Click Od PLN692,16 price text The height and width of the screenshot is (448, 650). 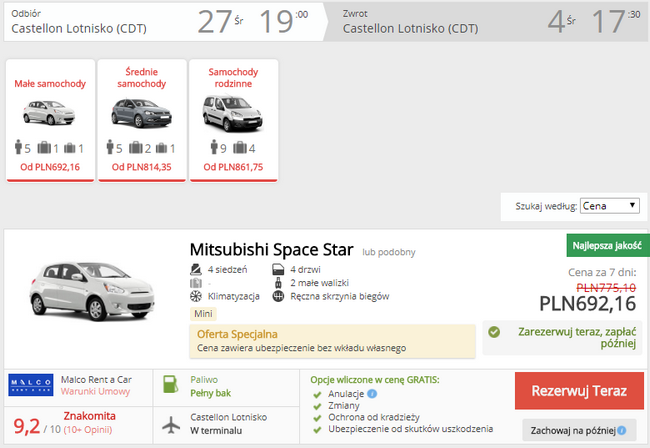[x=50, y=167]
